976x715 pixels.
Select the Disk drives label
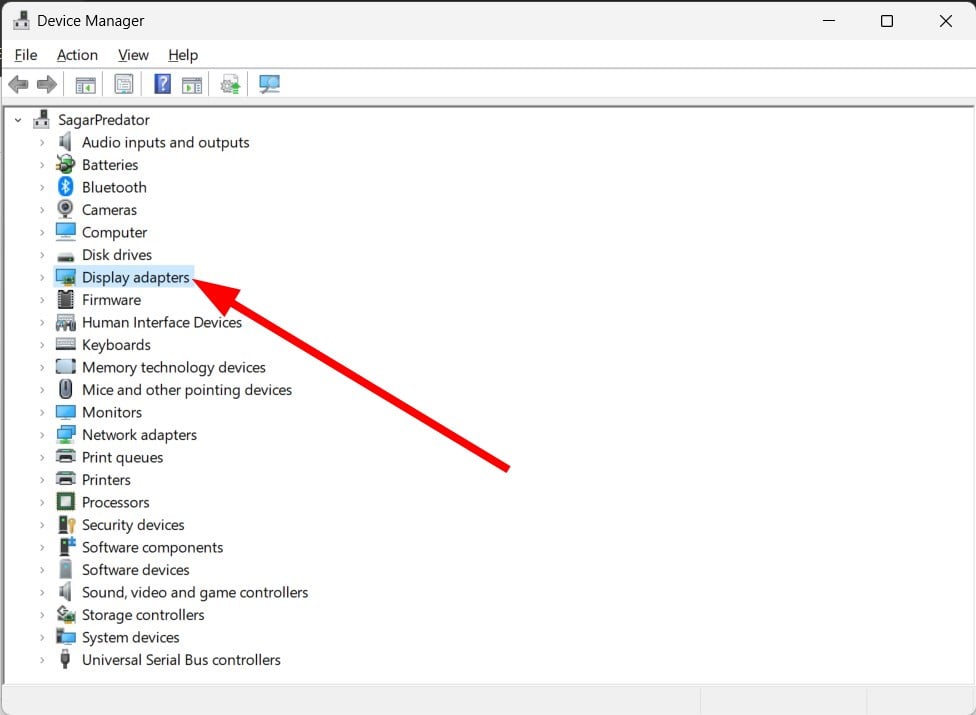coord(117,255)
